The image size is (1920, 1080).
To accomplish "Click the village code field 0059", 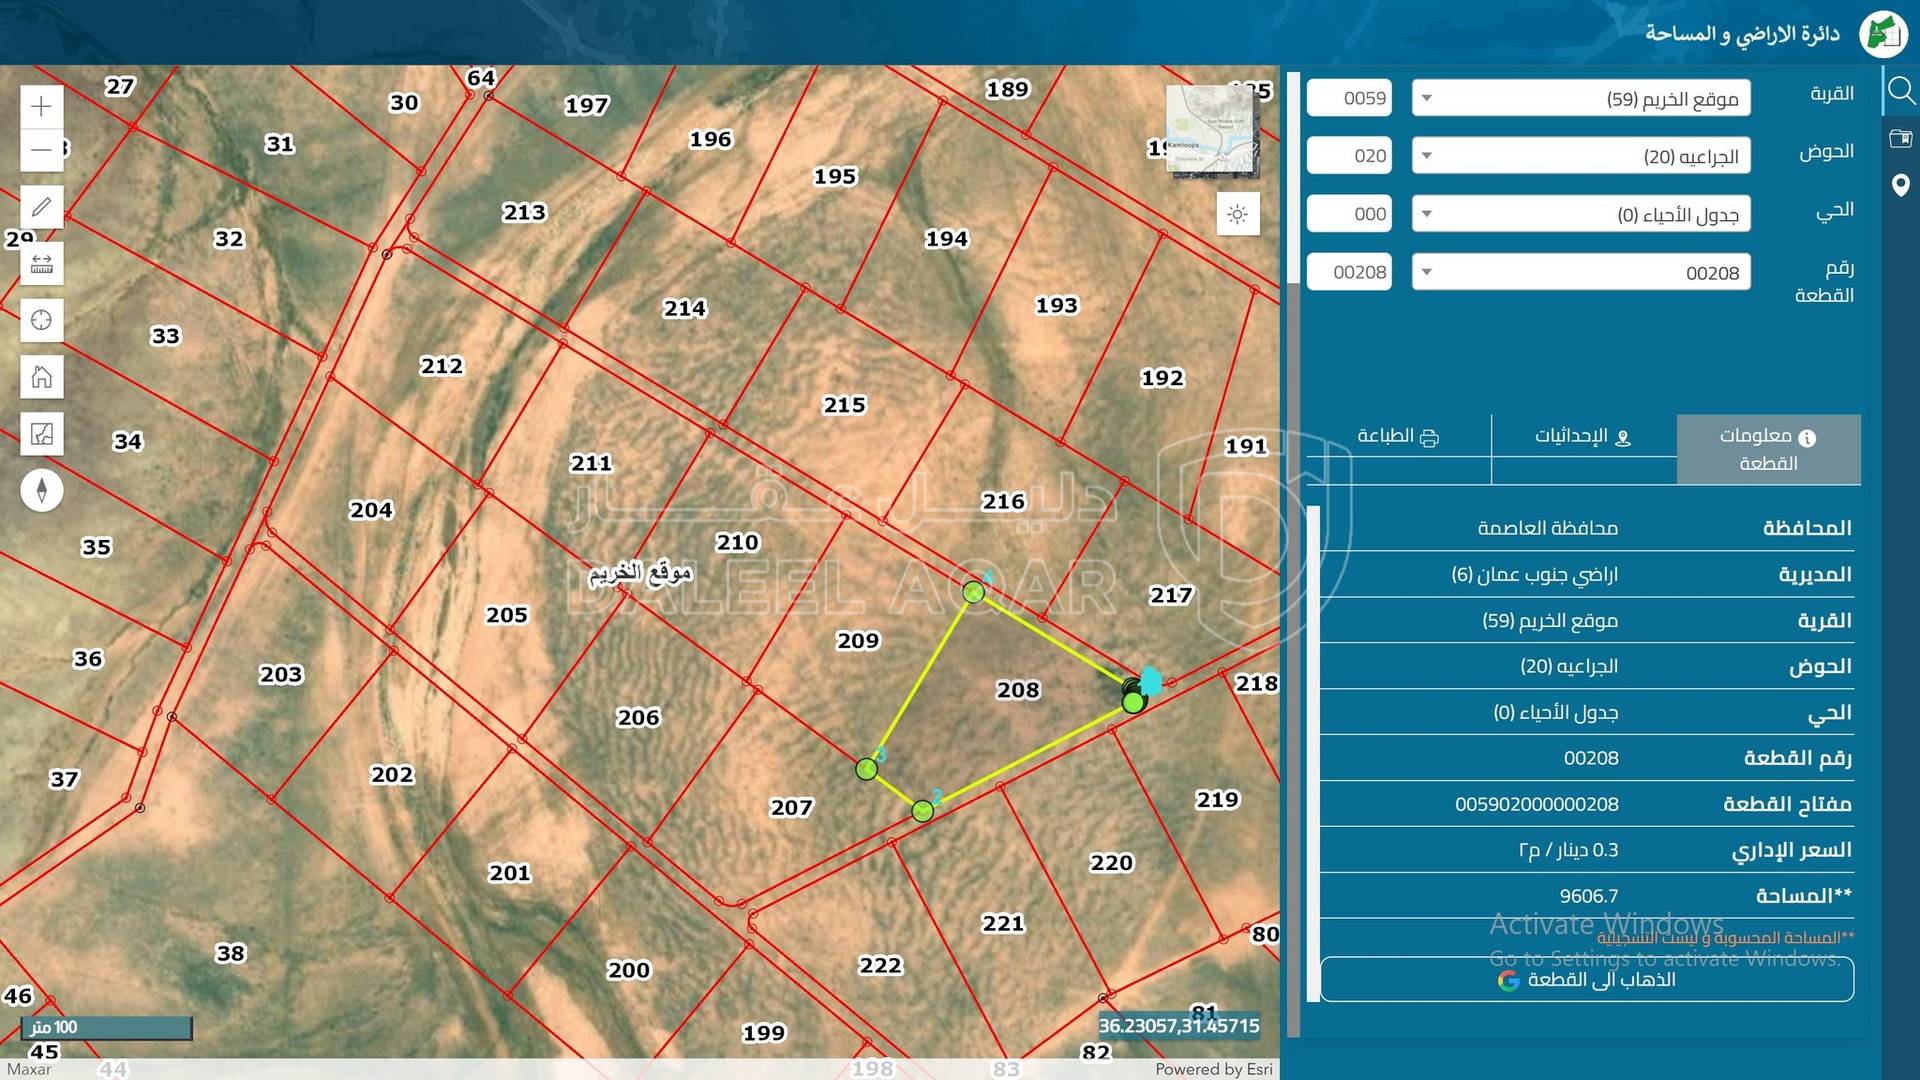I will (x=1349, y=98).
